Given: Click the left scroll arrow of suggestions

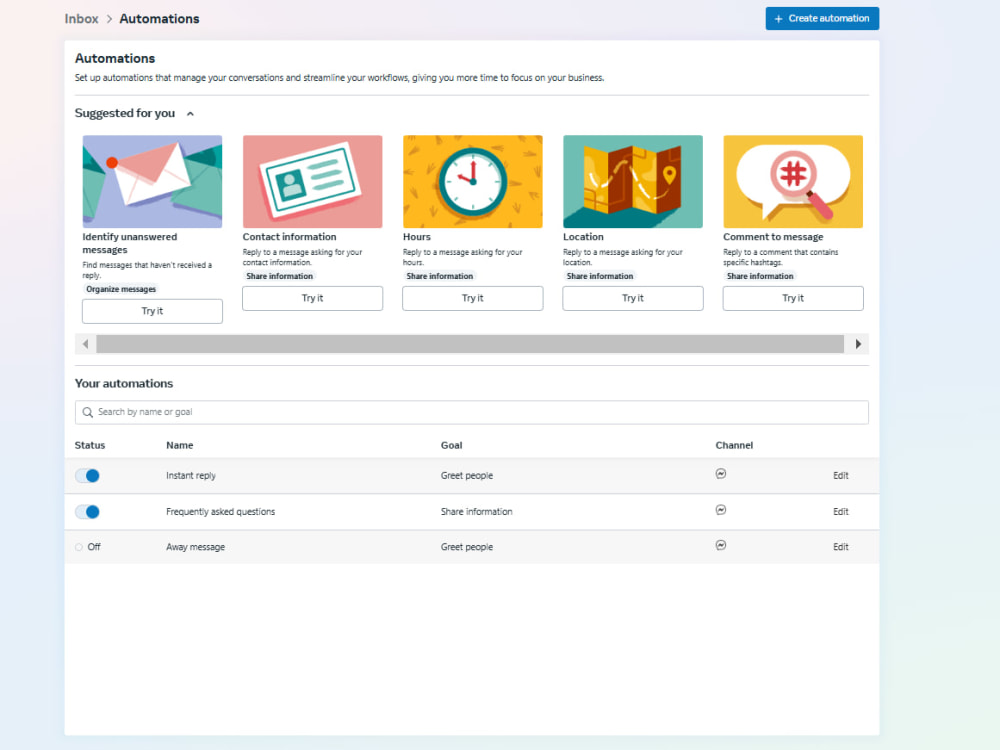Looking at the screenshot, I should 85,344.
